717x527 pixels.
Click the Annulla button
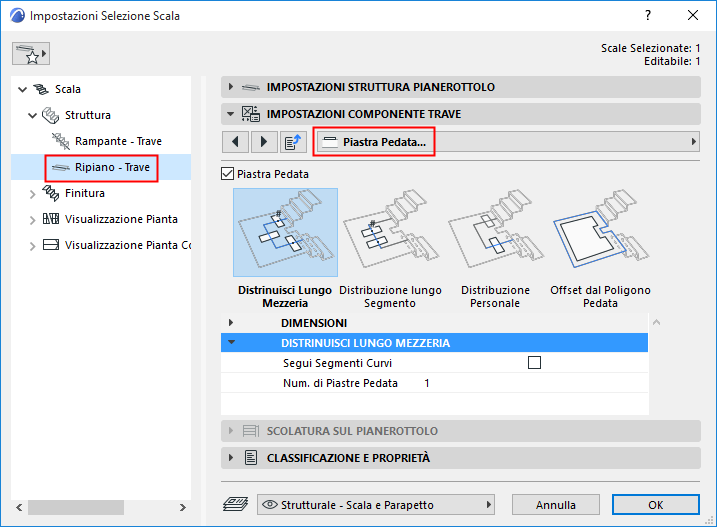coord(556,505)
